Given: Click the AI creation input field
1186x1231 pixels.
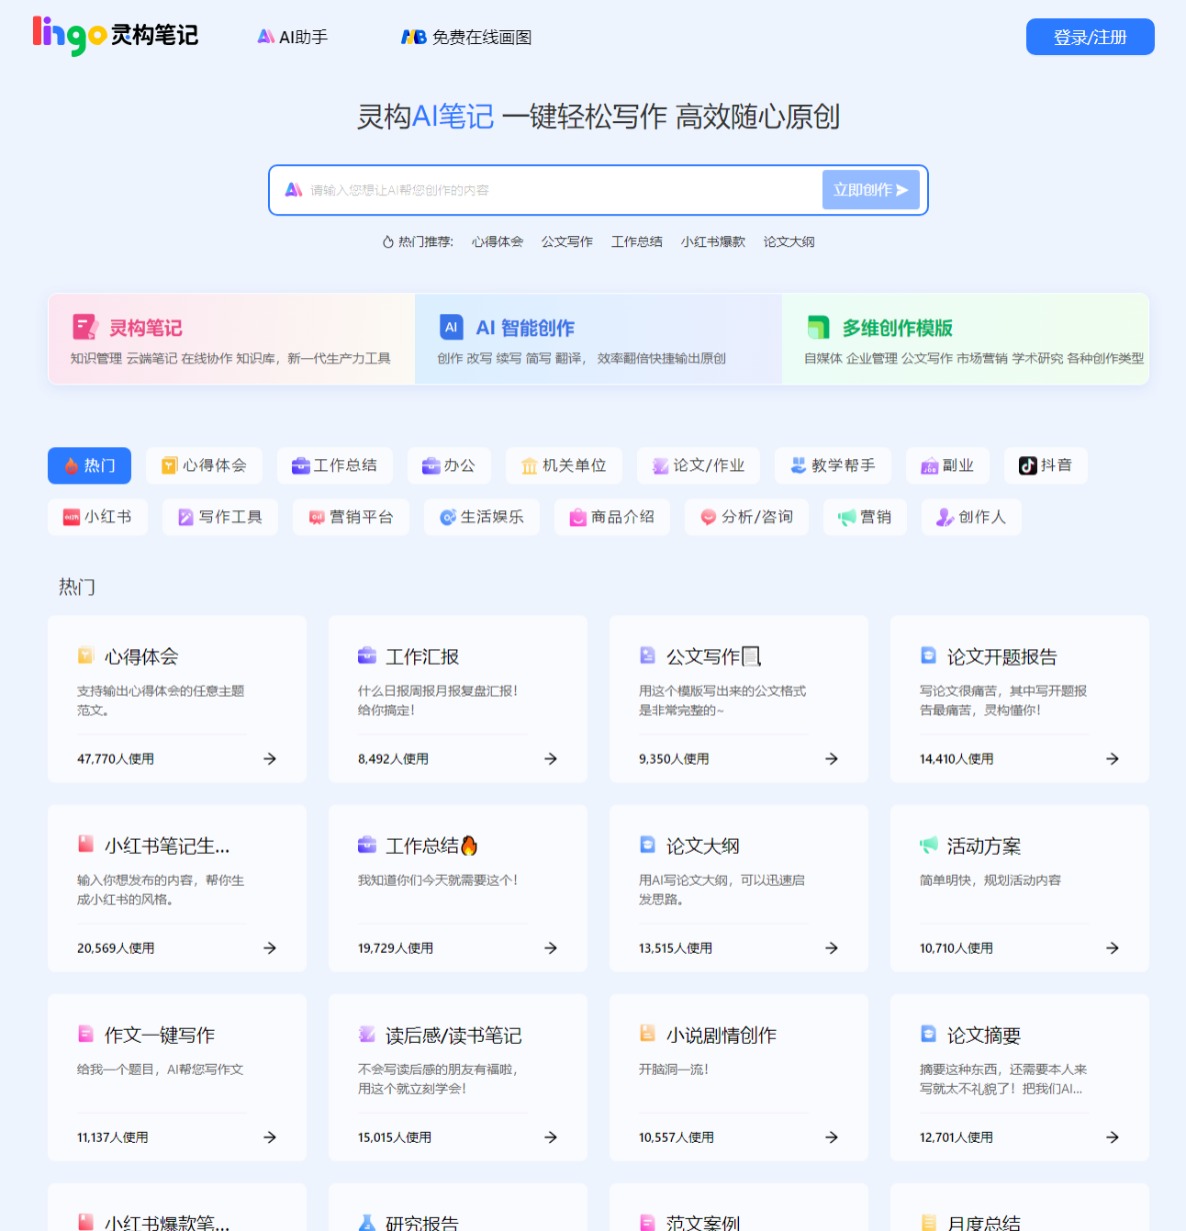Looking at the screenshot, I should 550,189.
